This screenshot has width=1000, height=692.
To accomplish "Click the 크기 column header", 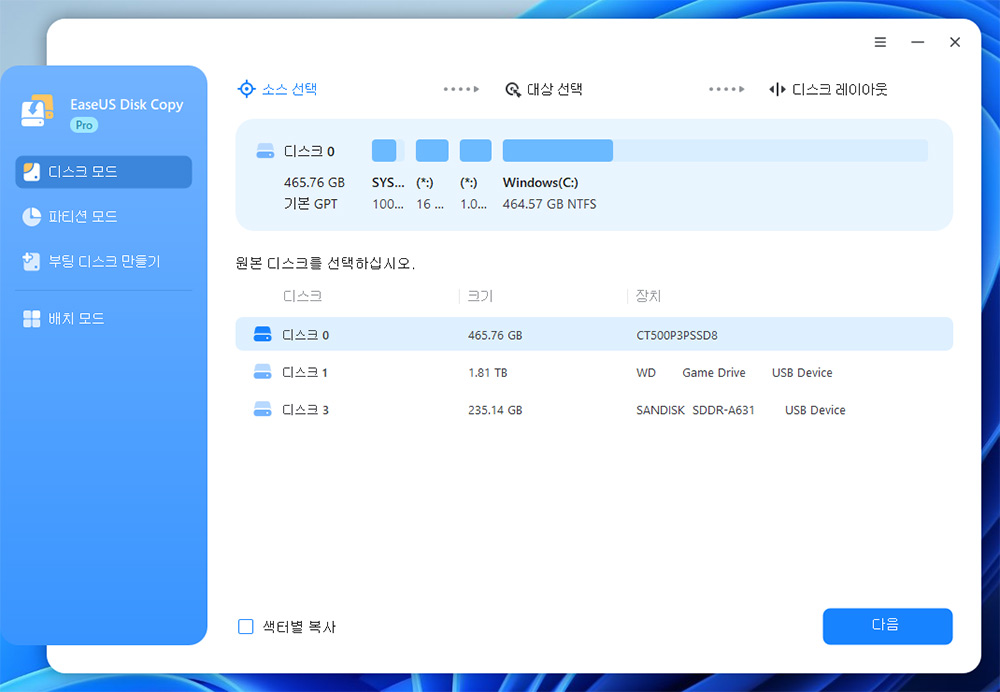I will tap(480, 296).
